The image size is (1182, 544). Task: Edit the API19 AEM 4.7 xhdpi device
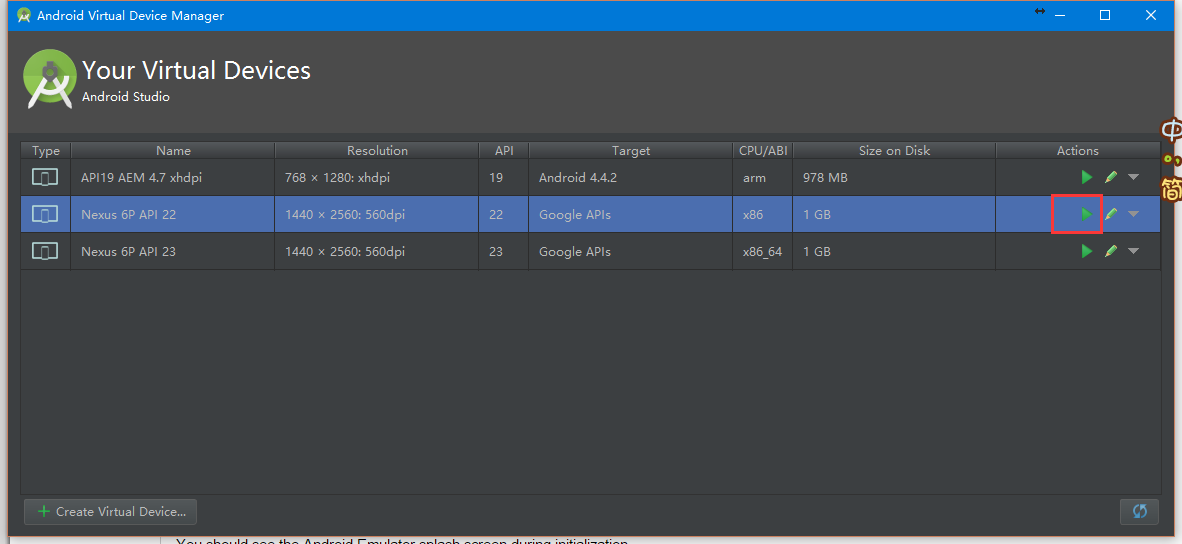[x=1111, y=177]
